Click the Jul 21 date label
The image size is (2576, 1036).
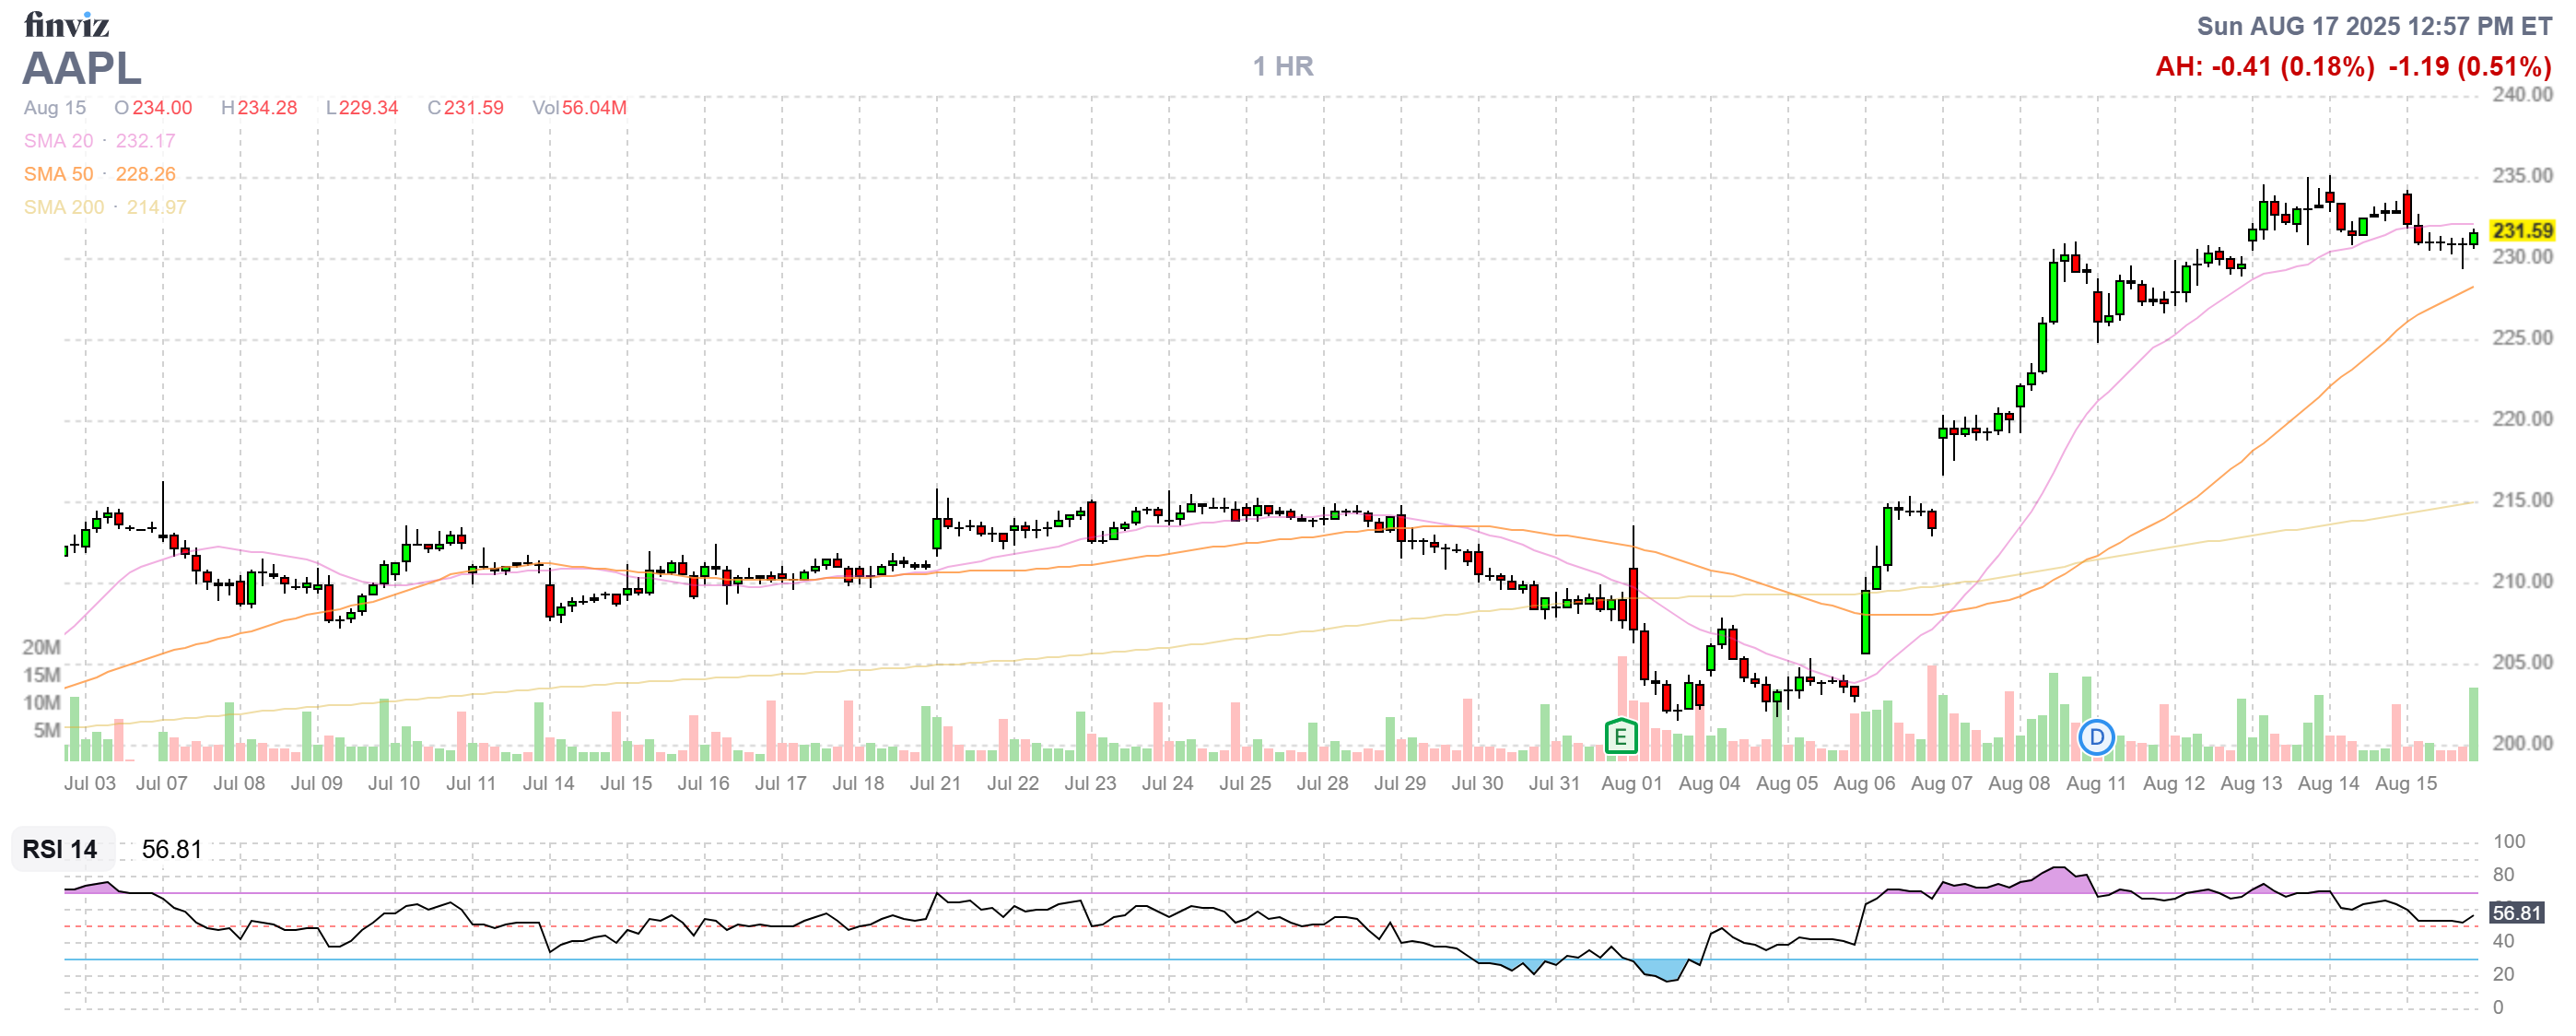pyautogui.click(x=935, y=783)
